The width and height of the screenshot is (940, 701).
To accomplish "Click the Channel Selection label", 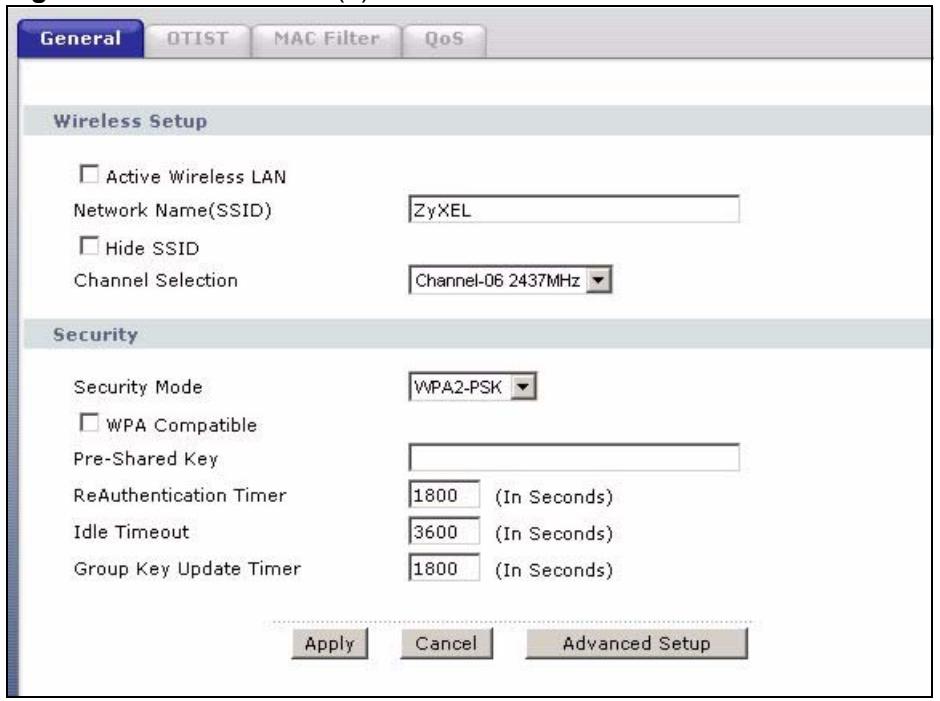I will pos(156,280).
